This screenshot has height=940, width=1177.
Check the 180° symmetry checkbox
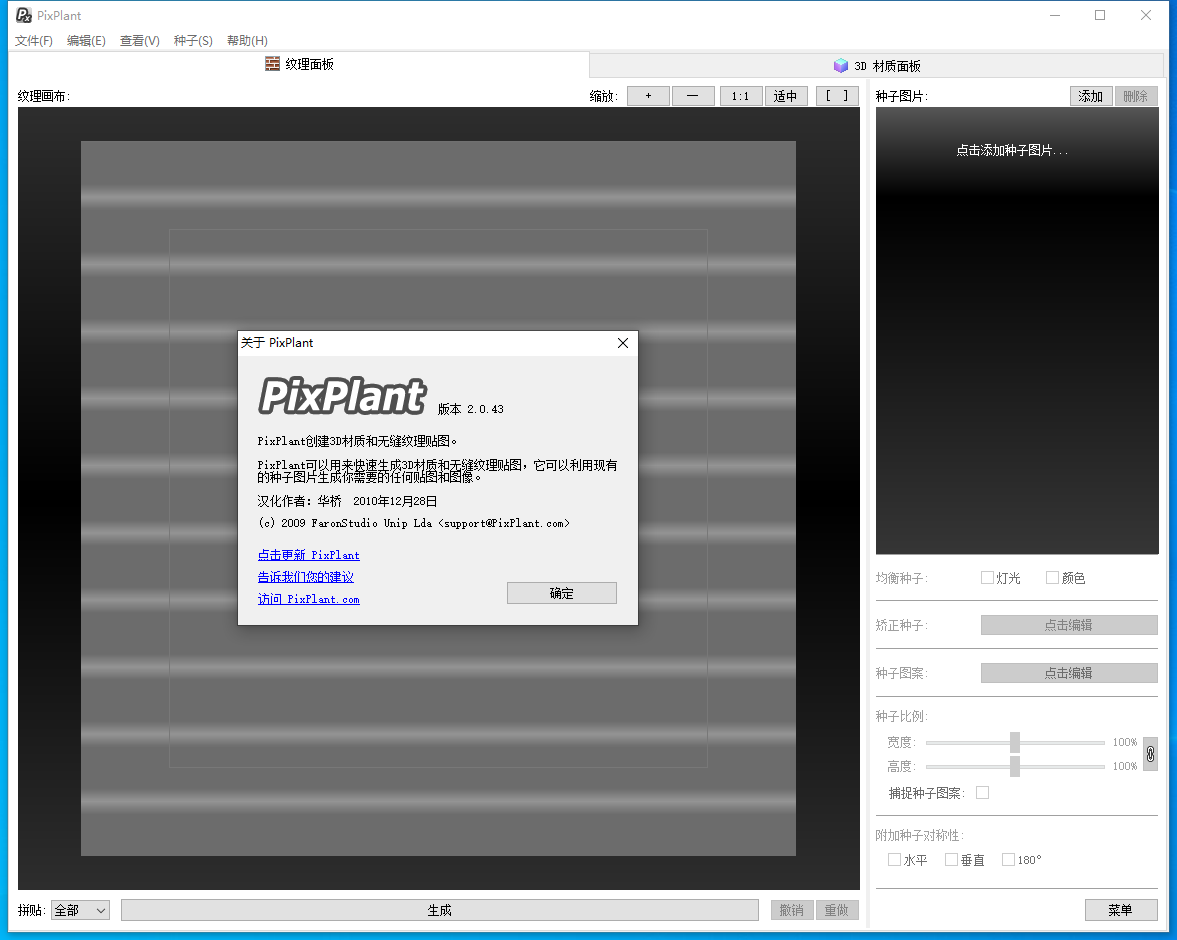point(1008,860)
